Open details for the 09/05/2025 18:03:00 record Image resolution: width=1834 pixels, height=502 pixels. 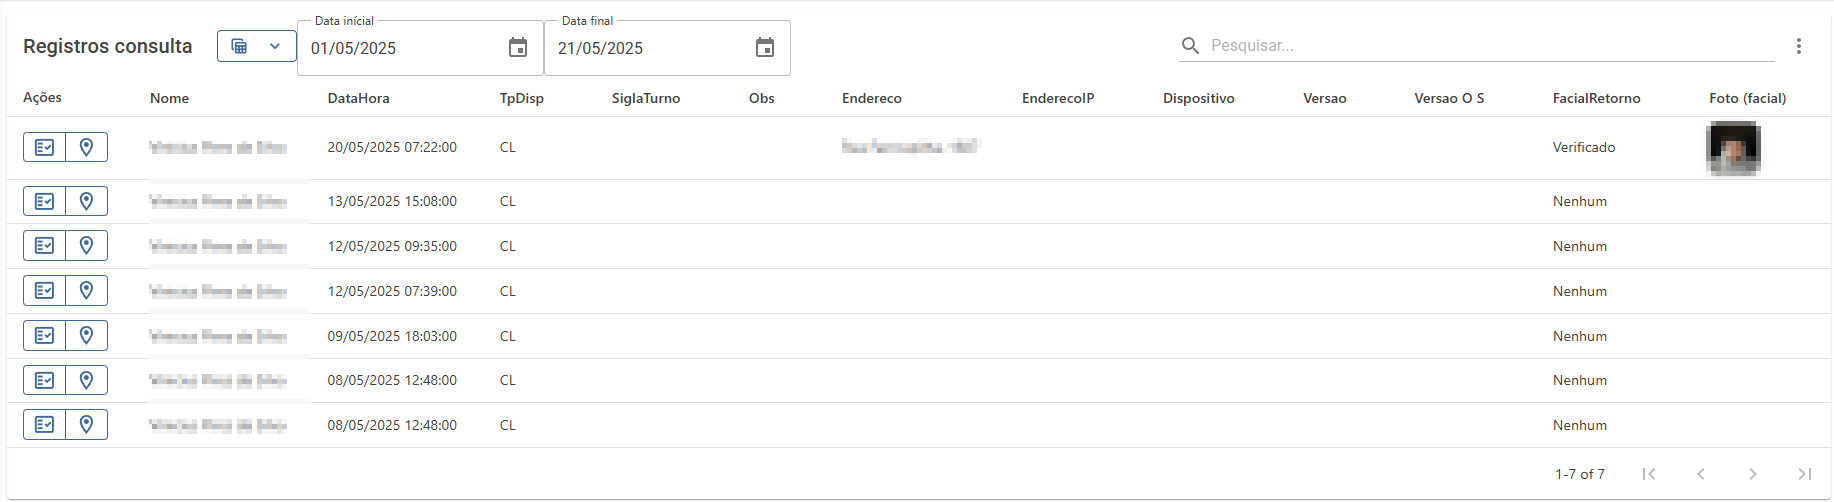44,335
